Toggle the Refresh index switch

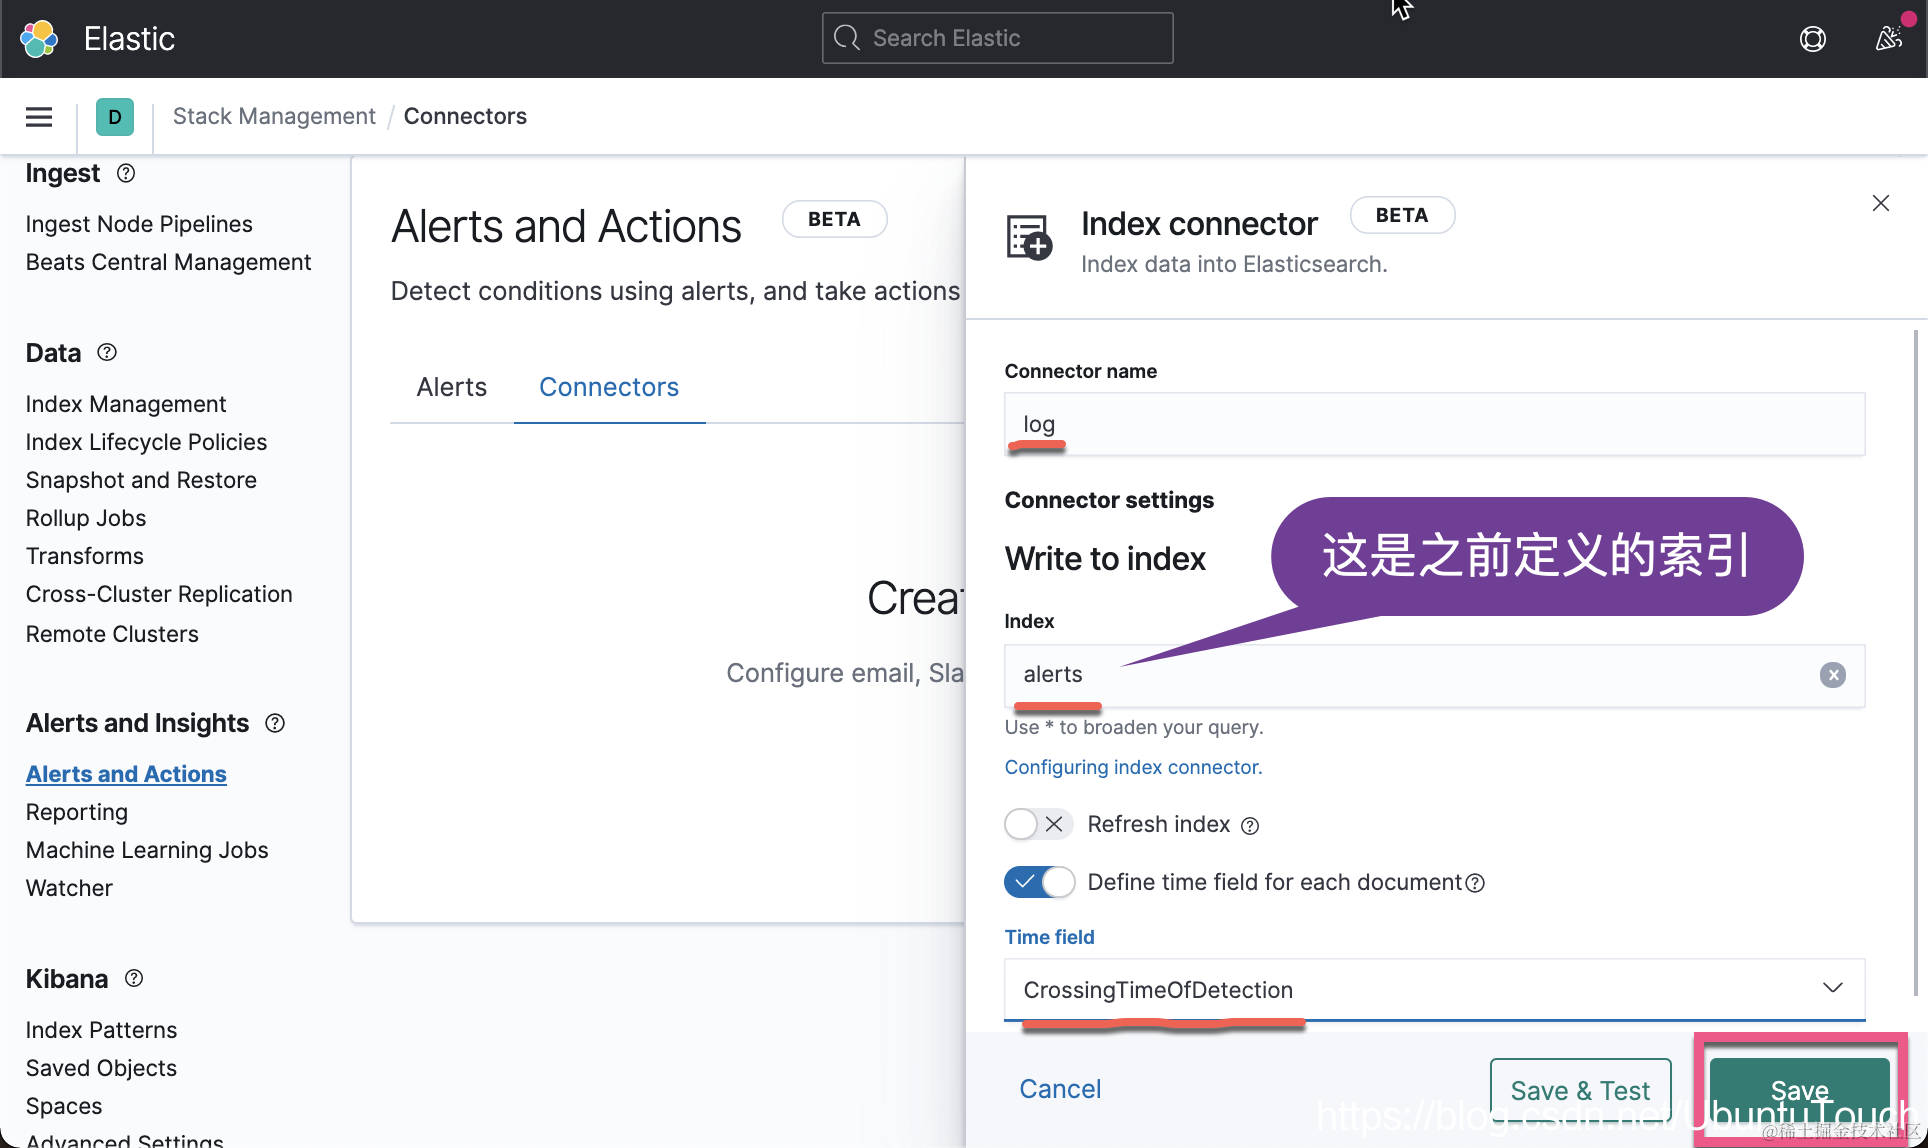point(1038,824)
